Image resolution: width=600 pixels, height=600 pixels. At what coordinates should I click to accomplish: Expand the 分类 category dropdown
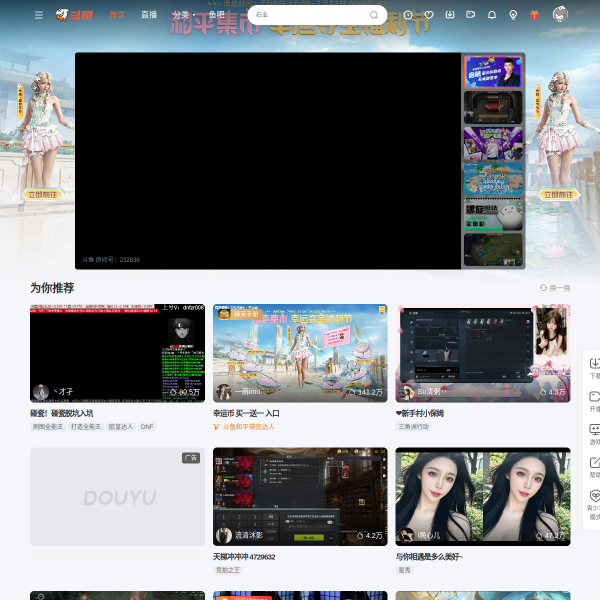184,15
